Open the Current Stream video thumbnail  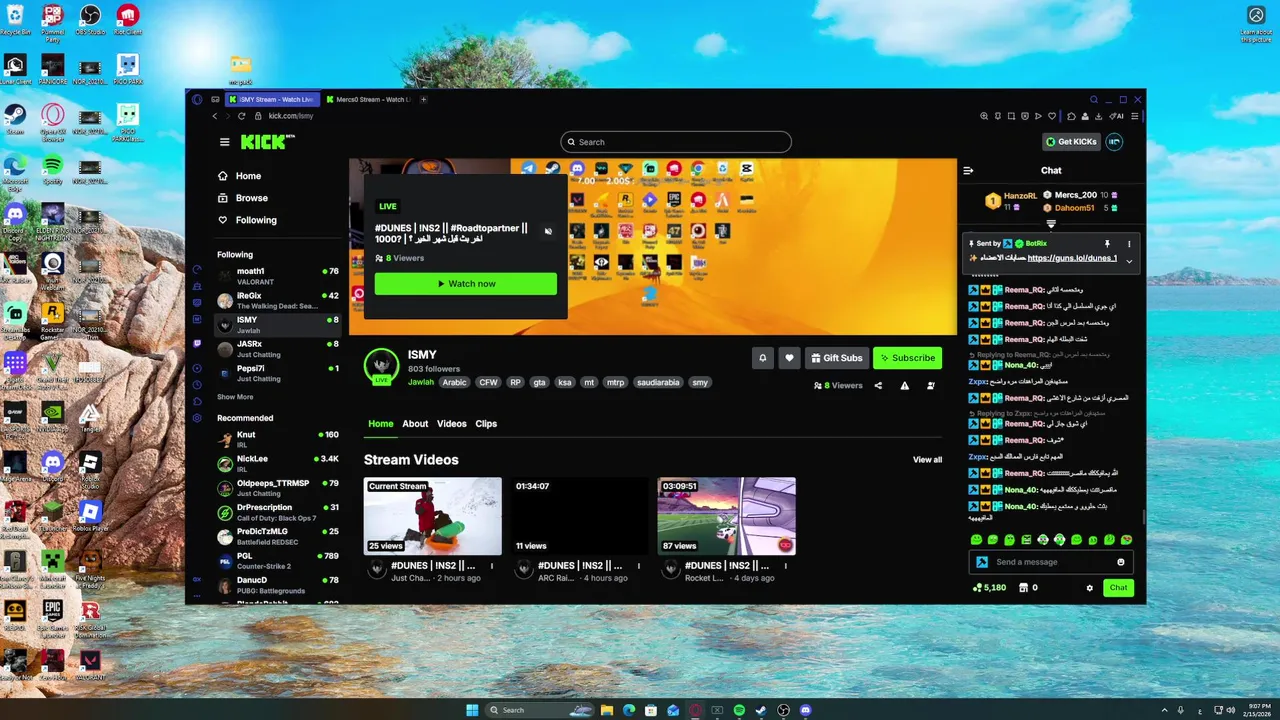[x=432, y=516]
